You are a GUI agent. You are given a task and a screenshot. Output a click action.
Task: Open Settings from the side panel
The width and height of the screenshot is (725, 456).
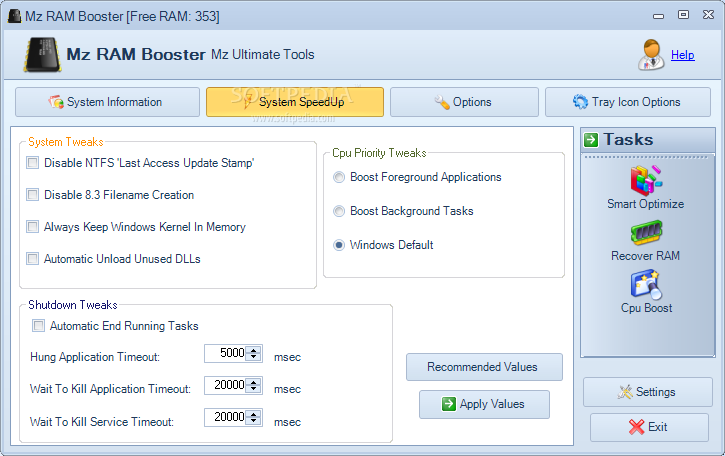[647, 392]
